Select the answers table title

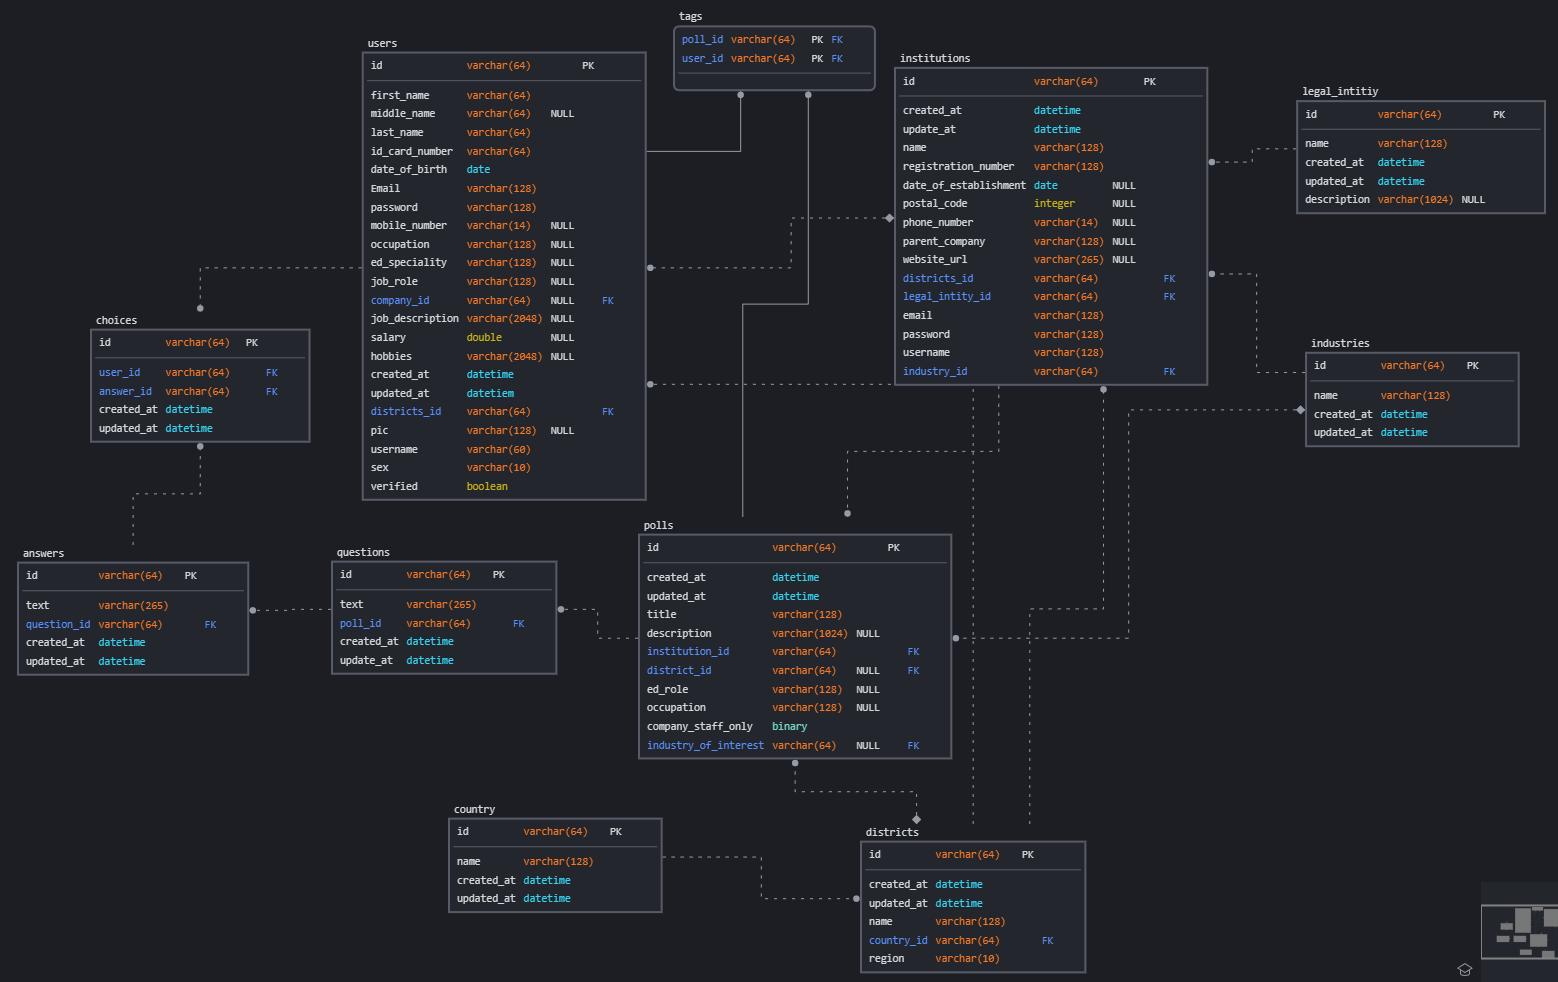43,554
